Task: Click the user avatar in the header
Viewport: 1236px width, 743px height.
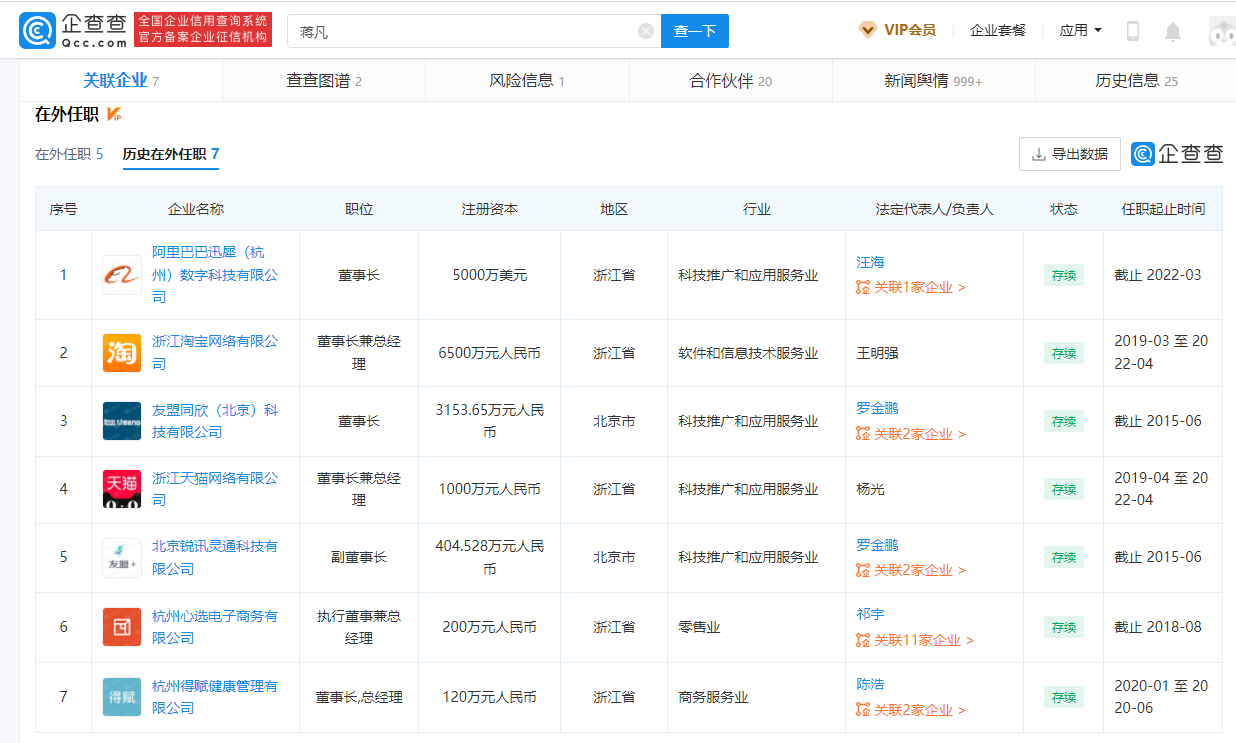Action: click(x=1222, y=31)
